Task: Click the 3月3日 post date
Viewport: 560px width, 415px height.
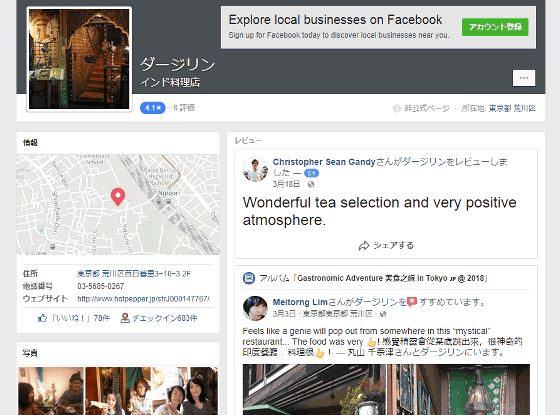Action: pyautogui.click(x=284, y=314)
